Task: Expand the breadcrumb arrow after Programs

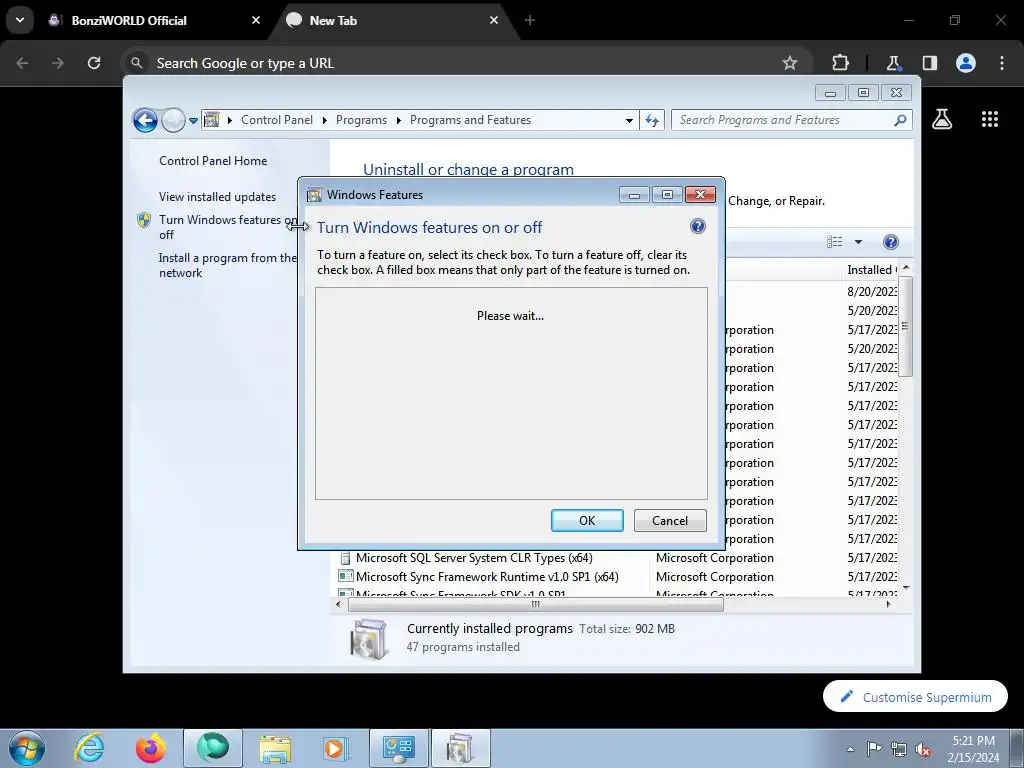Action: click(x=398, y=120)
